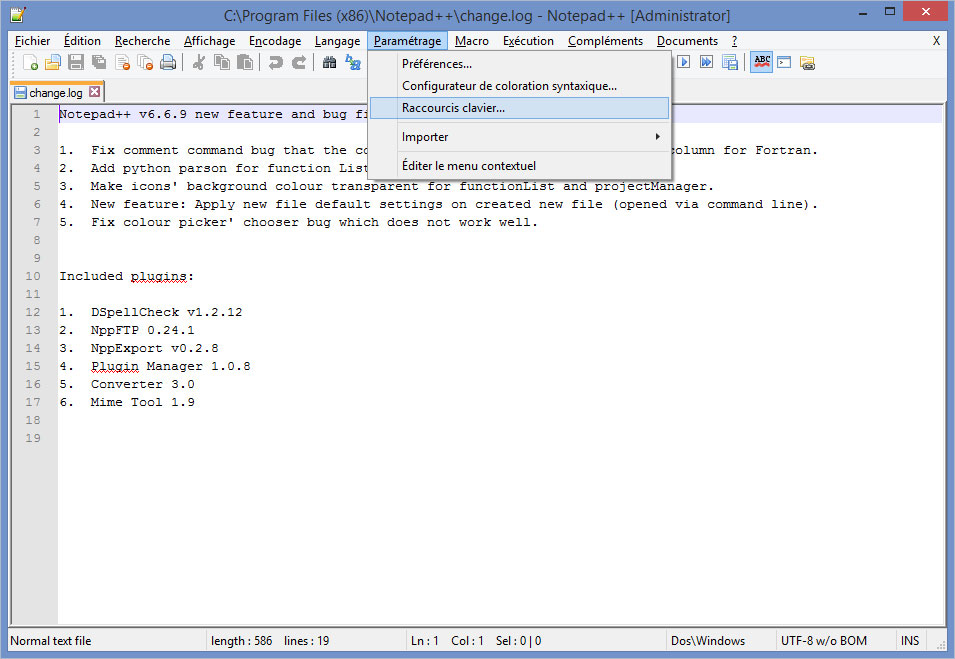Screen dimensions: 955x659
Task: Open the Exécution menu
Action: [x=528, y=41]
